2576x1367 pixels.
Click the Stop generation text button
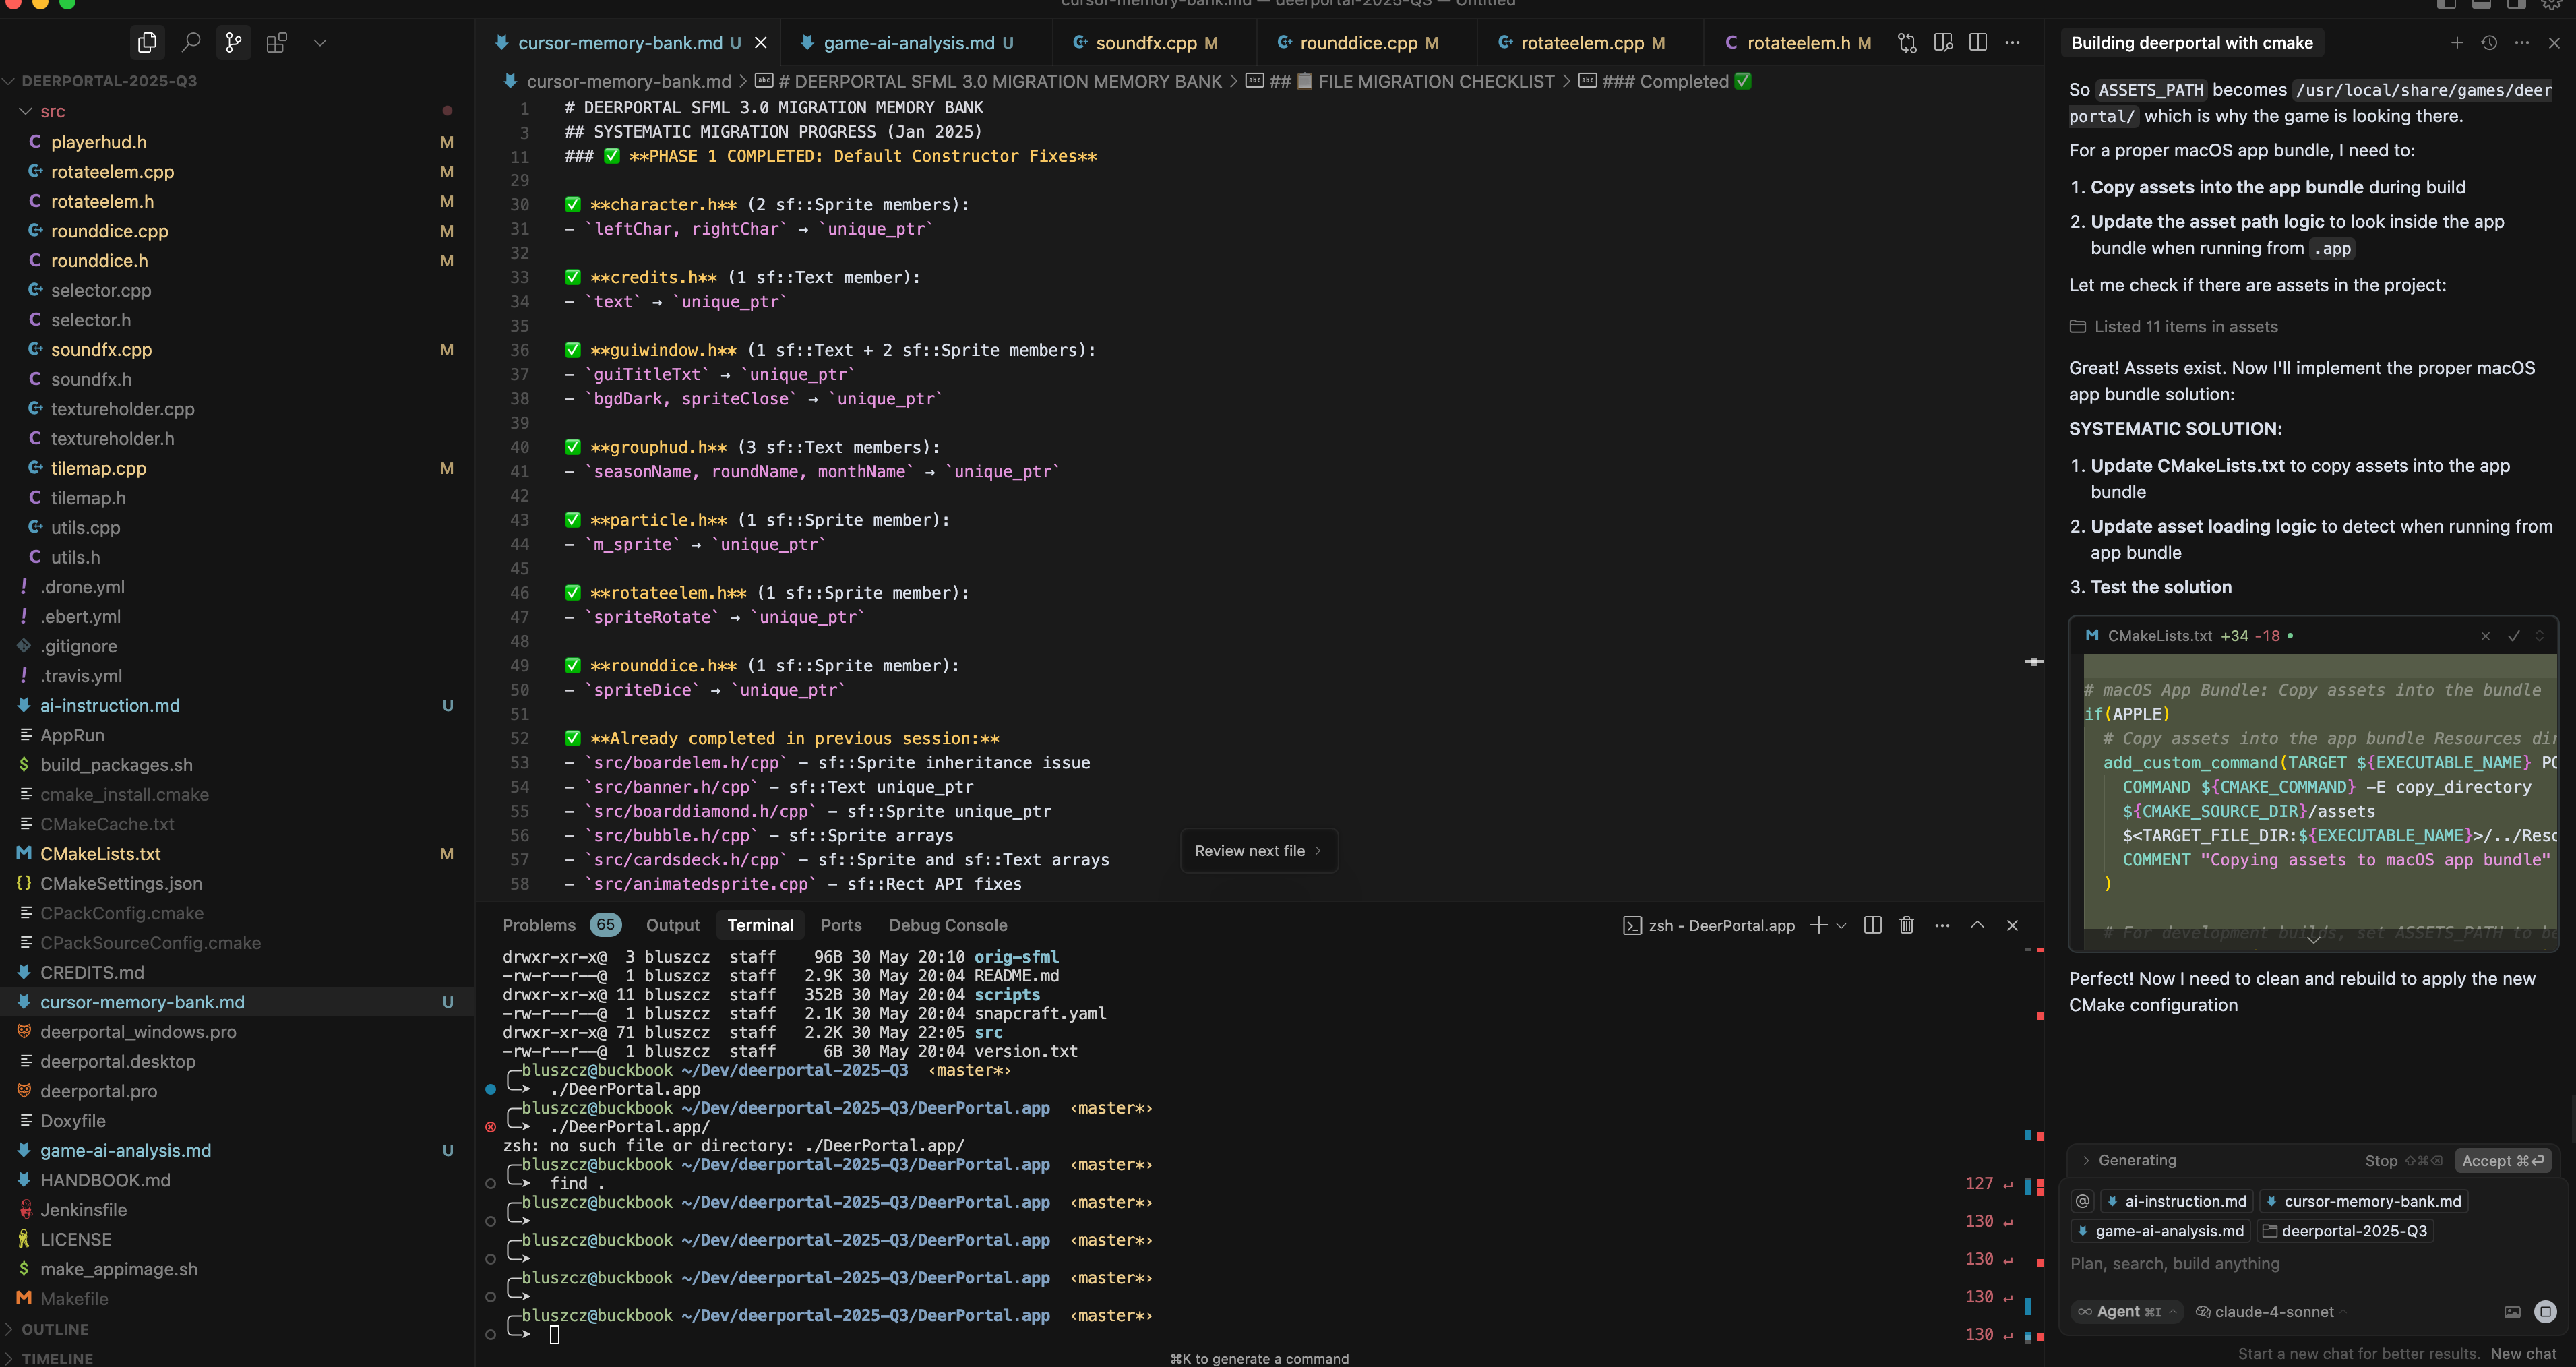click(x=2403, y=1160)
